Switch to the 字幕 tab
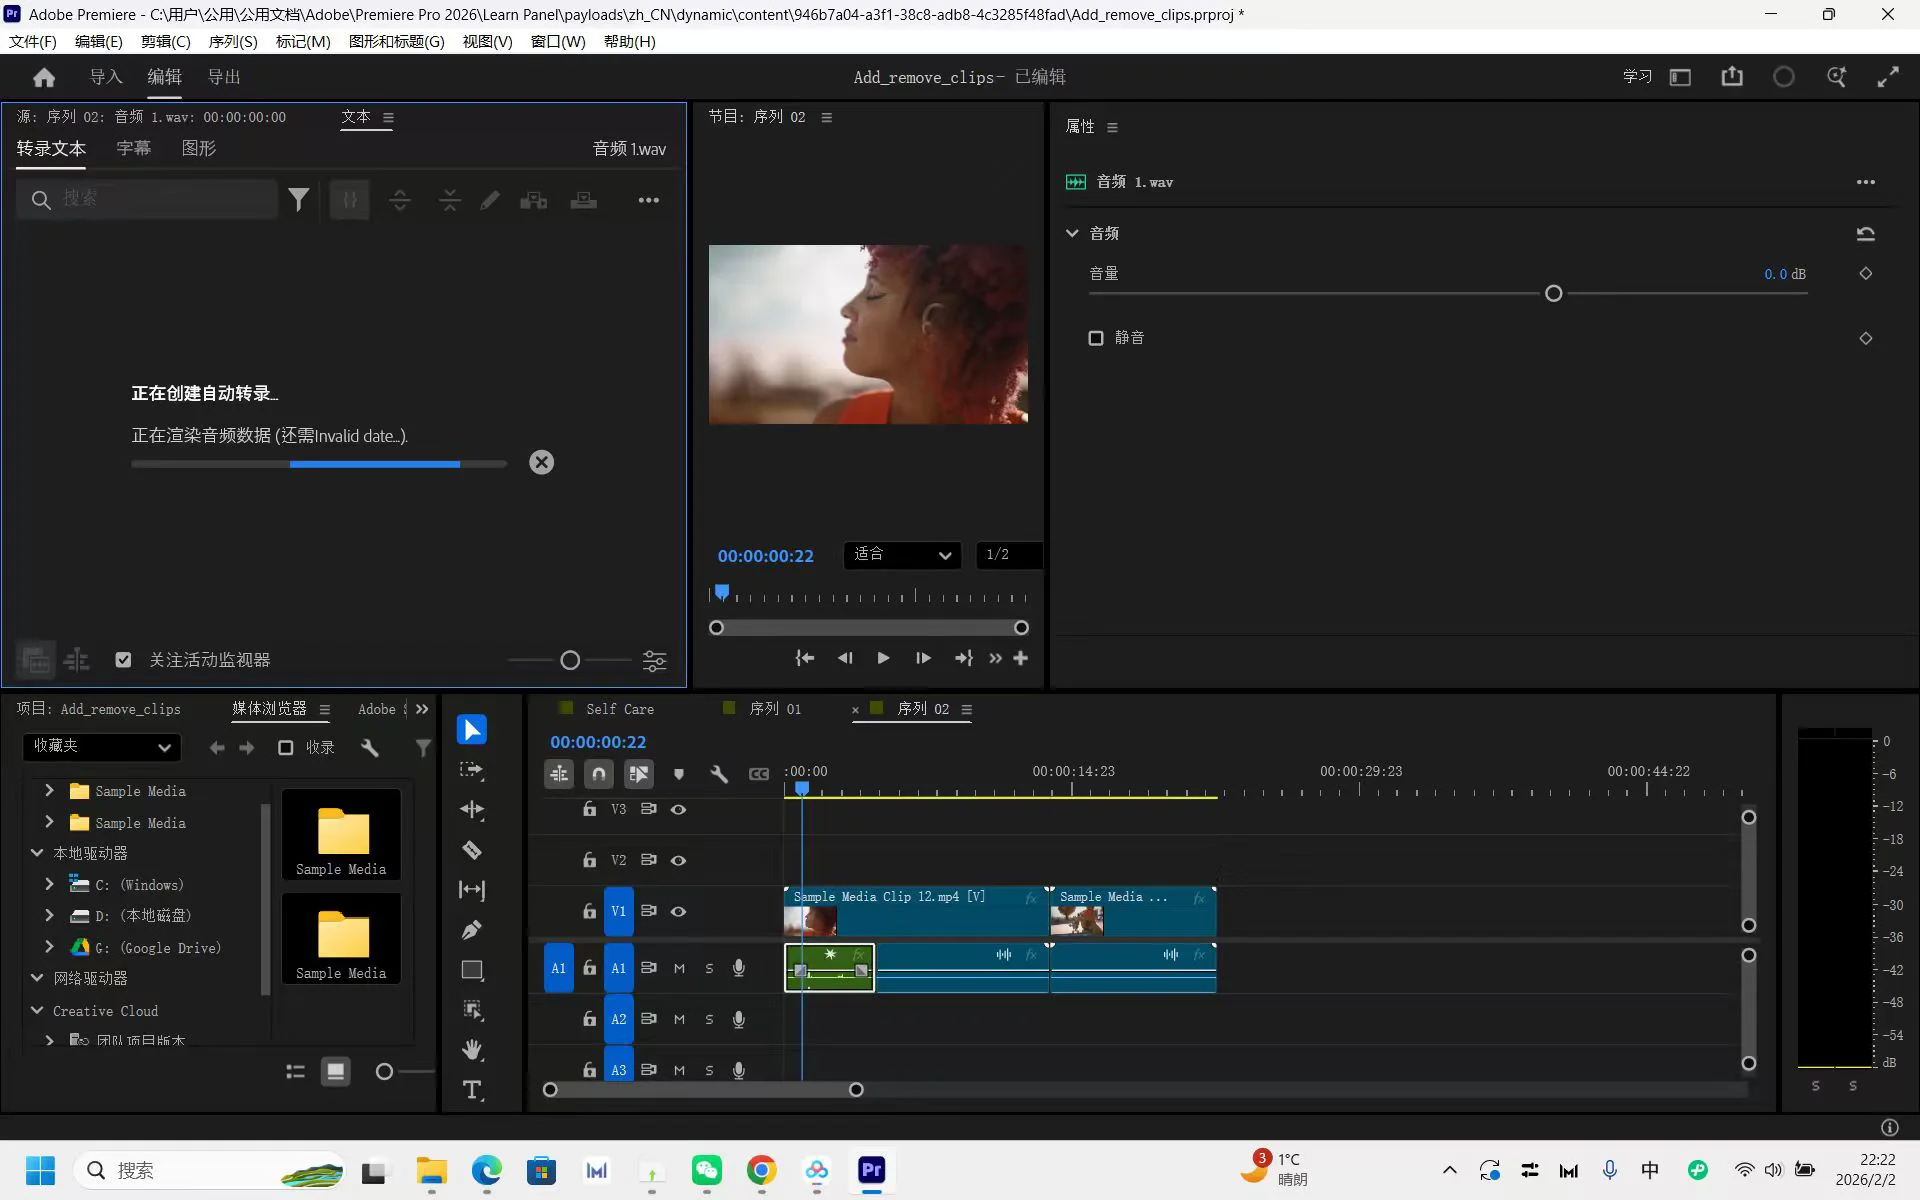Screen dimensions: 1920x1200 pyautogui.click(x=133, y=148)
